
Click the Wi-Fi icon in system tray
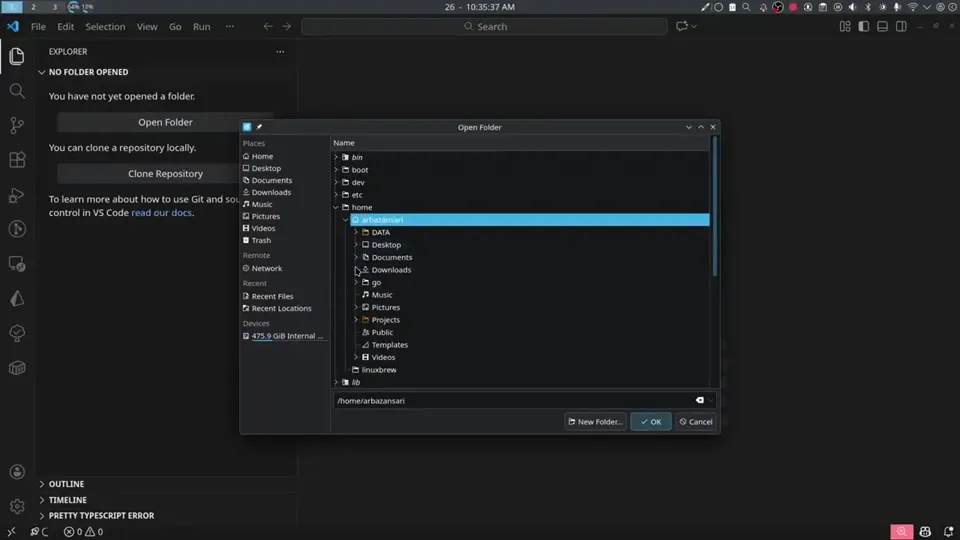(x=912, y=7)
